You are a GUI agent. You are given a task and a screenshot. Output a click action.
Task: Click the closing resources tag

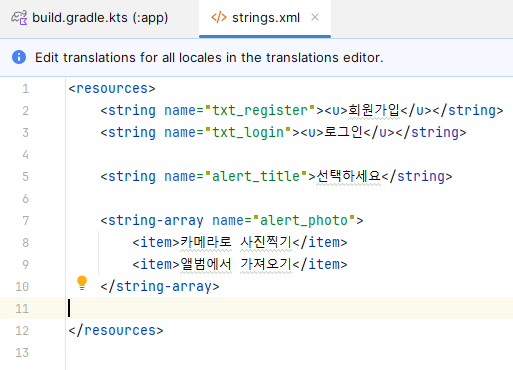pos(116,330)
